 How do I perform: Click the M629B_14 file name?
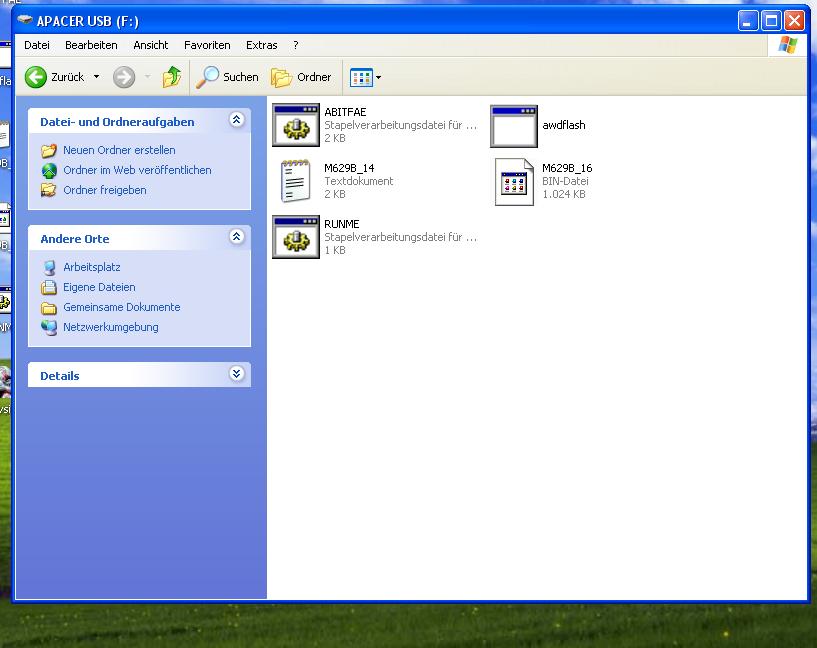point(349,168)
